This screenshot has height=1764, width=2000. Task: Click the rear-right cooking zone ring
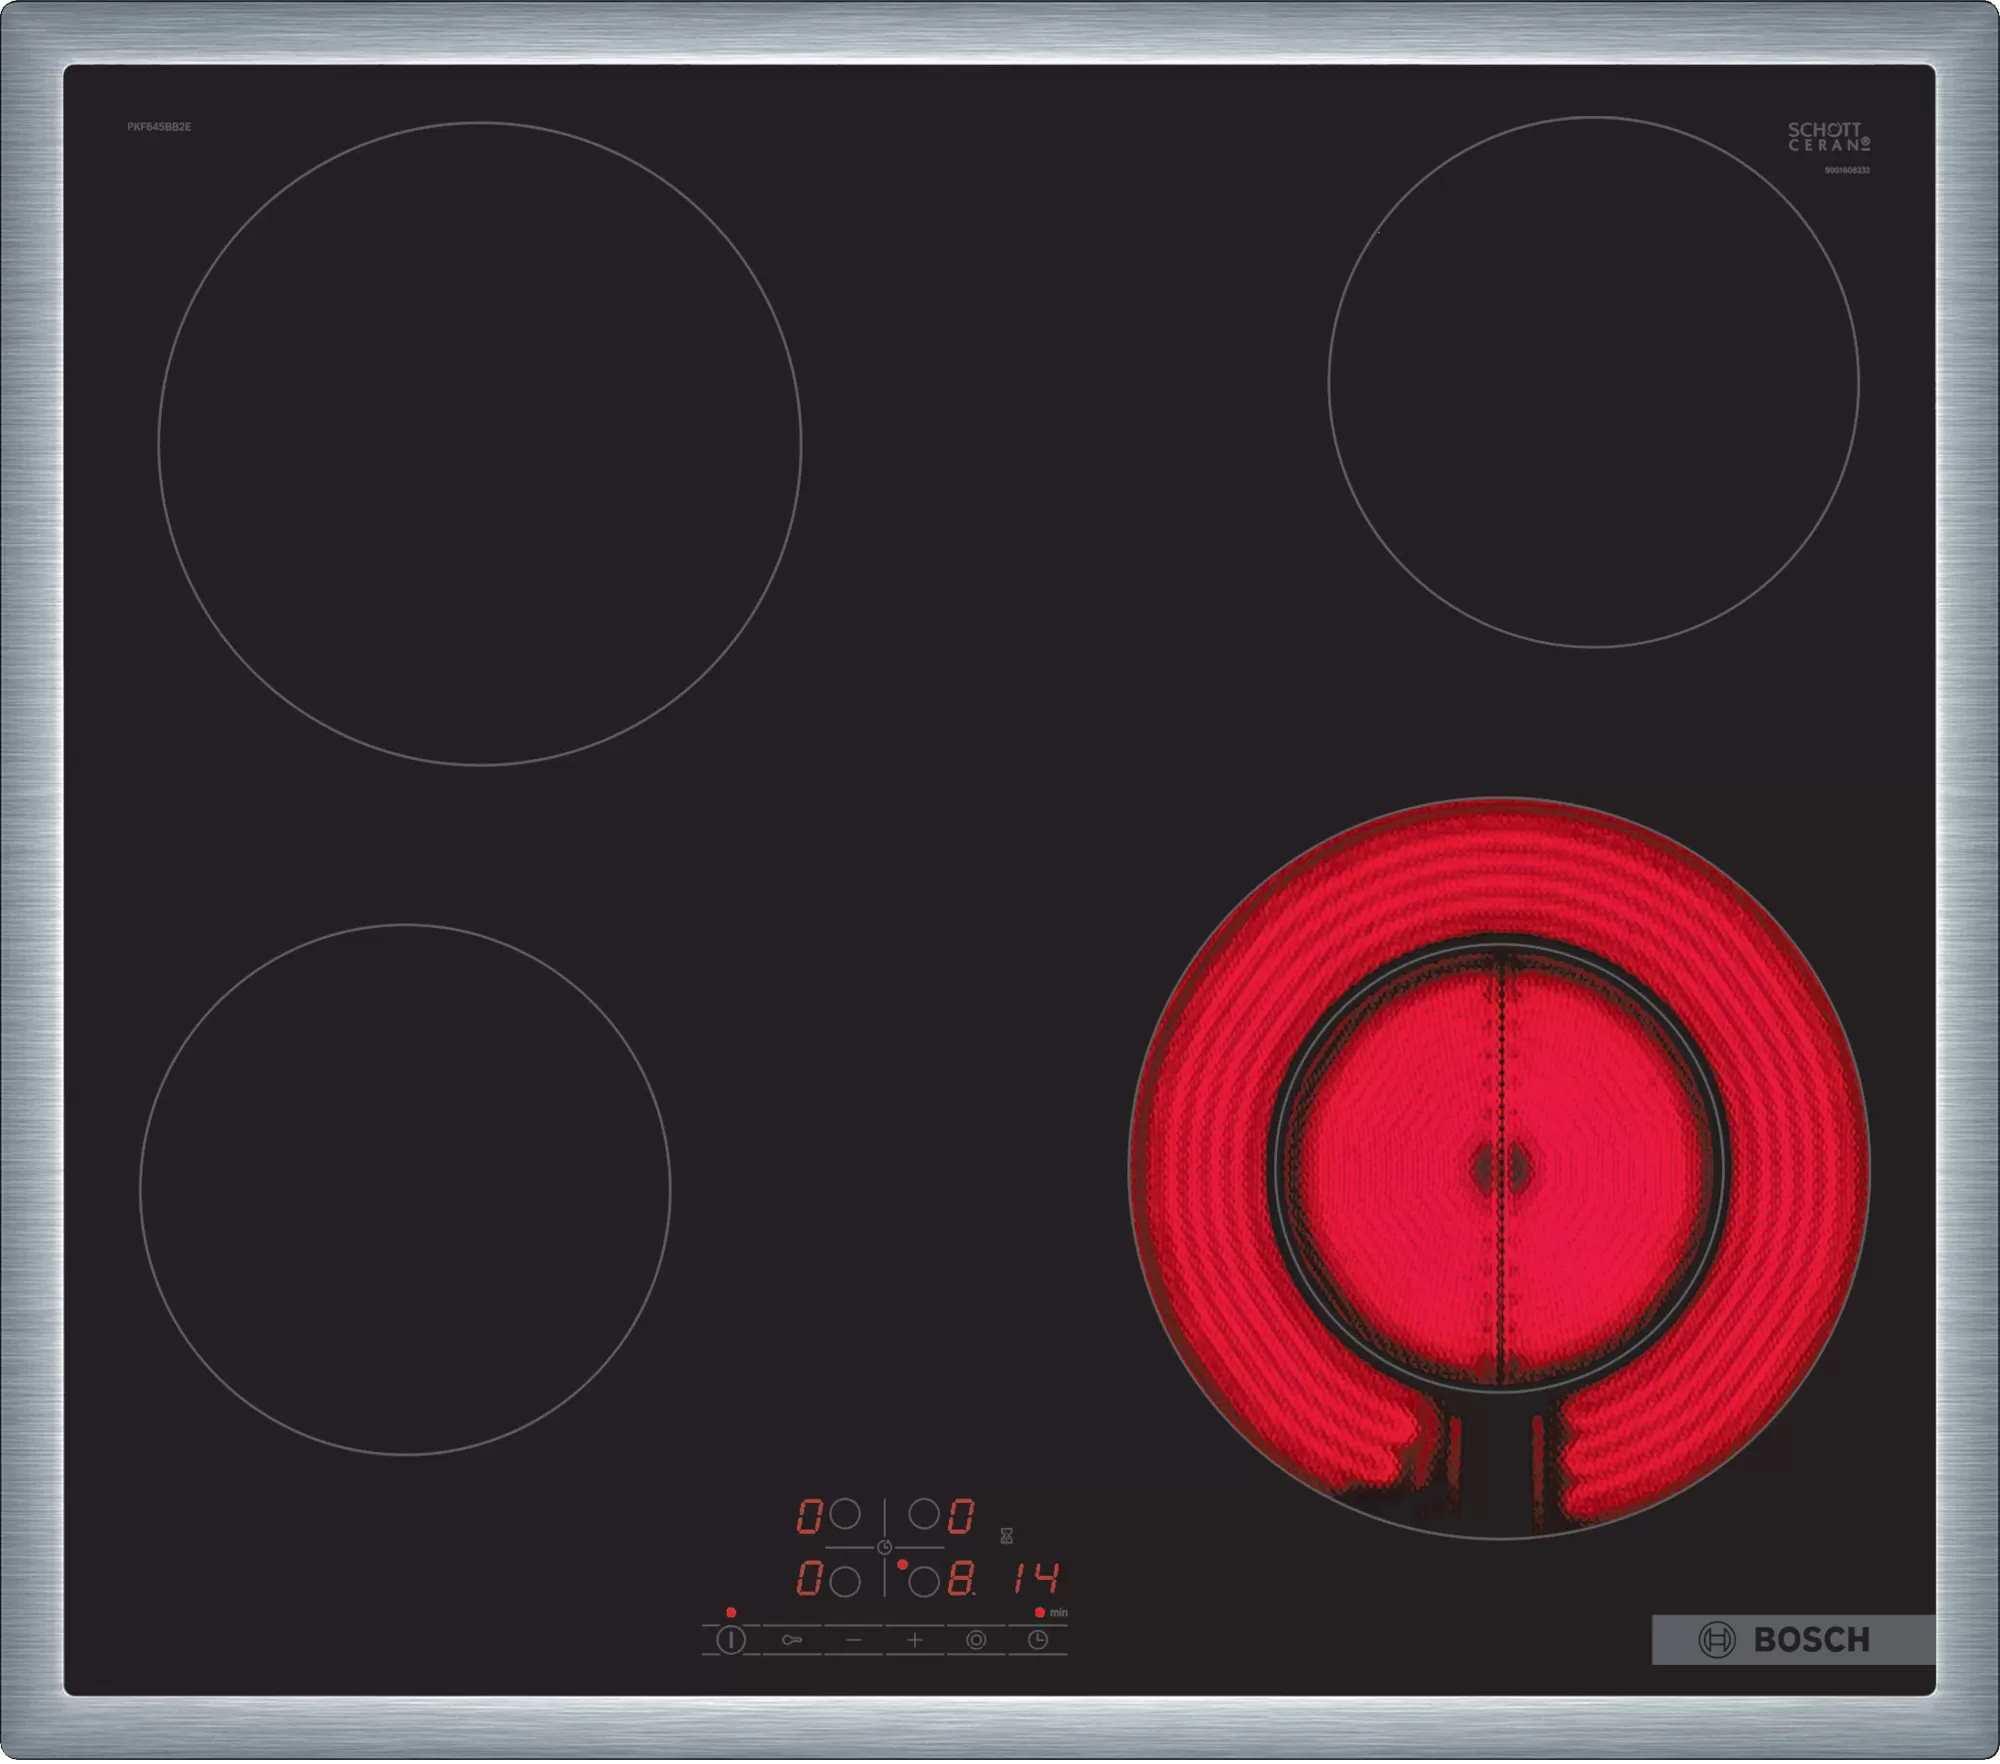click(1593, 382)
